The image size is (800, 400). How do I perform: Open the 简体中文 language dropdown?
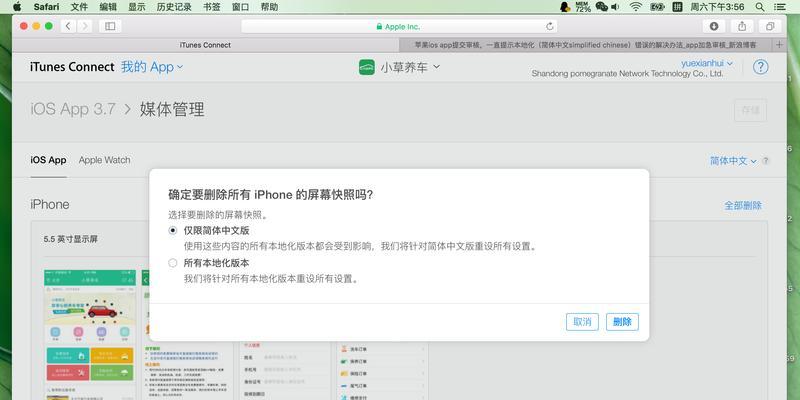pyautogui.click(x=733, y=161)
